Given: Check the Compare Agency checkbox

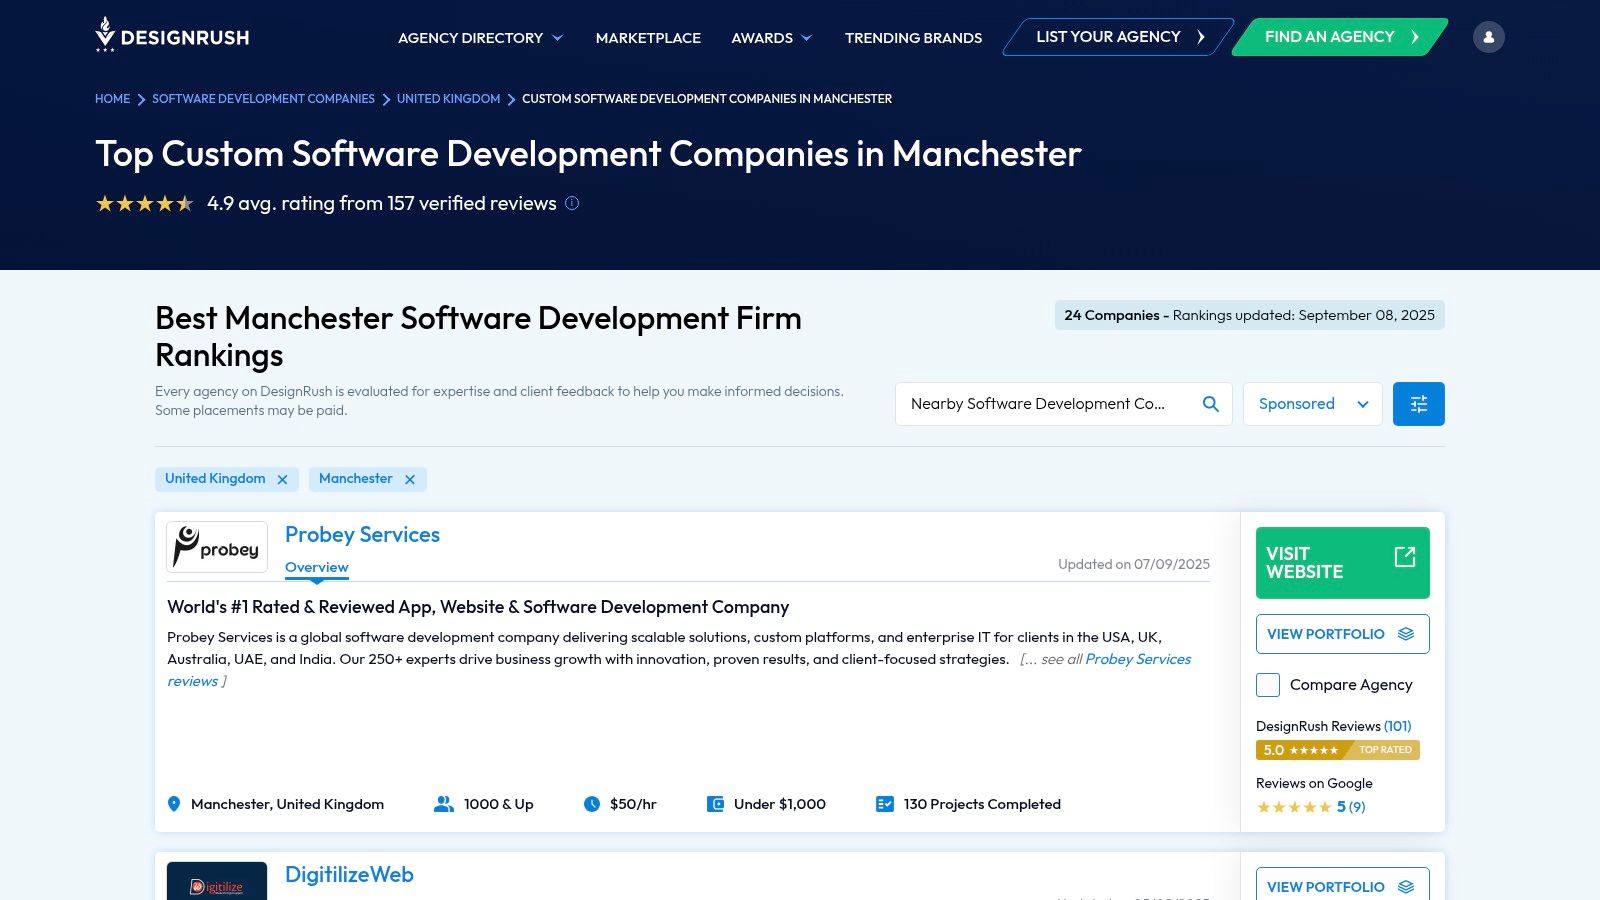Looking at the screenshot, I should [1268, 685].
